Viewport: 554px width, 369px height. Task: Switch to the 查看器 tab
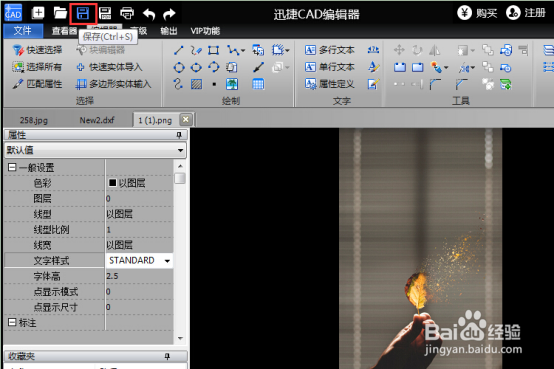pyautogui.click(x=64, y=31)
